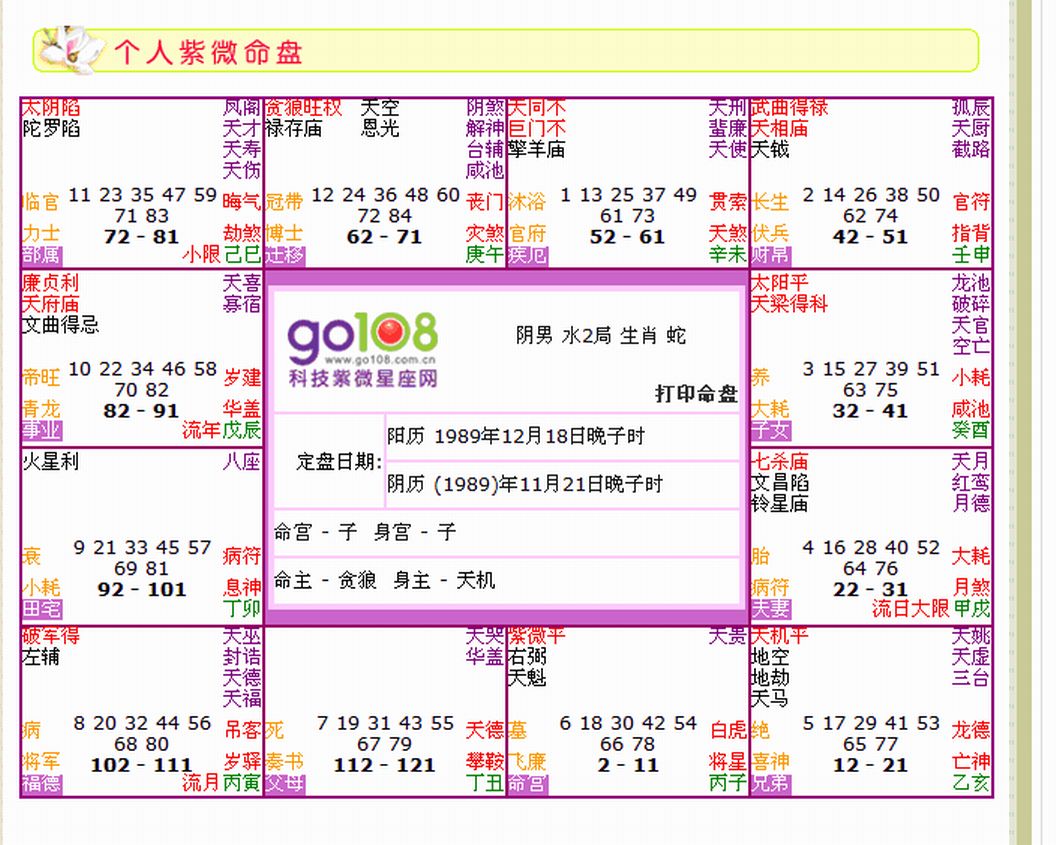Click the 流日大限 marker text
This screenshot has height=845, width=1056.
910,609
